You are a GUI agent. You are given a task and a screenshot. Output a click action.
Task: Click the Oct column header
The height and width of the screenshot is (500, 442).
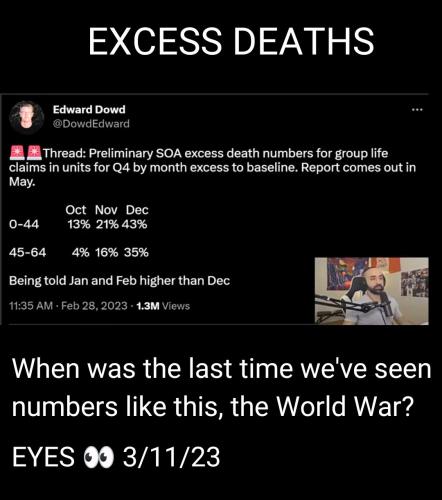(x=76, y=210)
